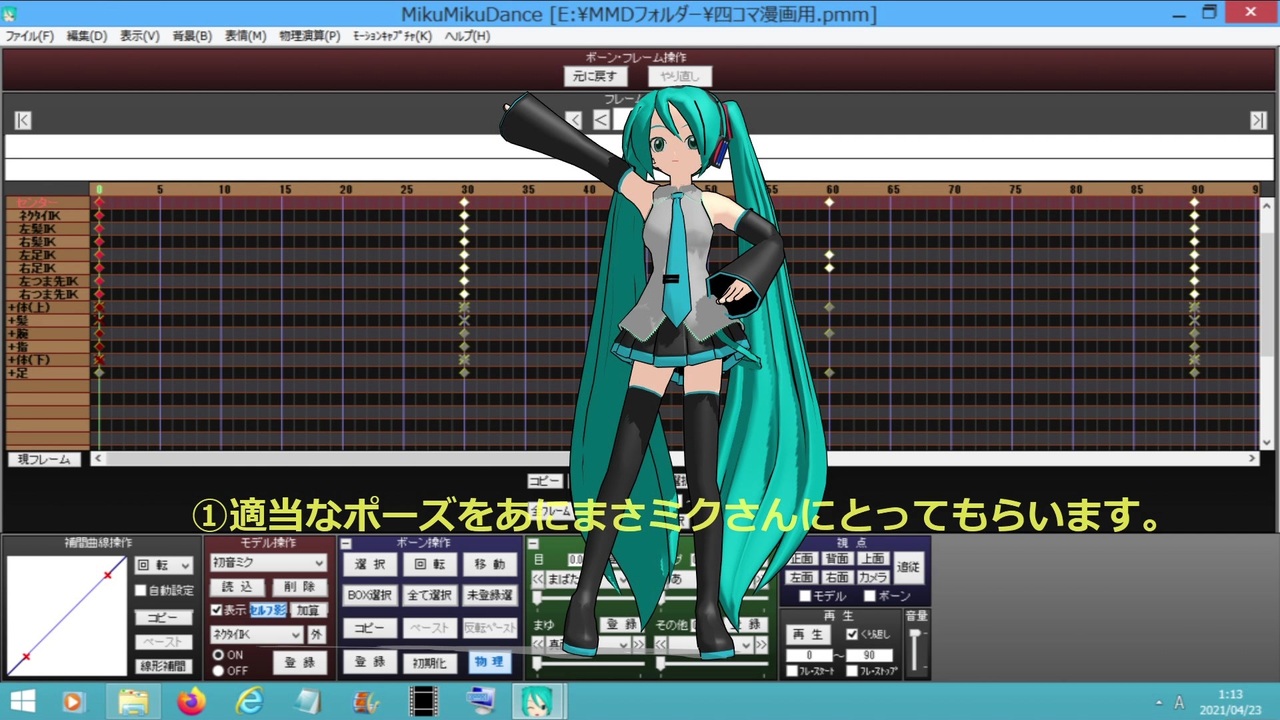This screenshot has width=1280, height=720.
Task: Select the frame 0 keyframe of センター
Action: [99, 202]
